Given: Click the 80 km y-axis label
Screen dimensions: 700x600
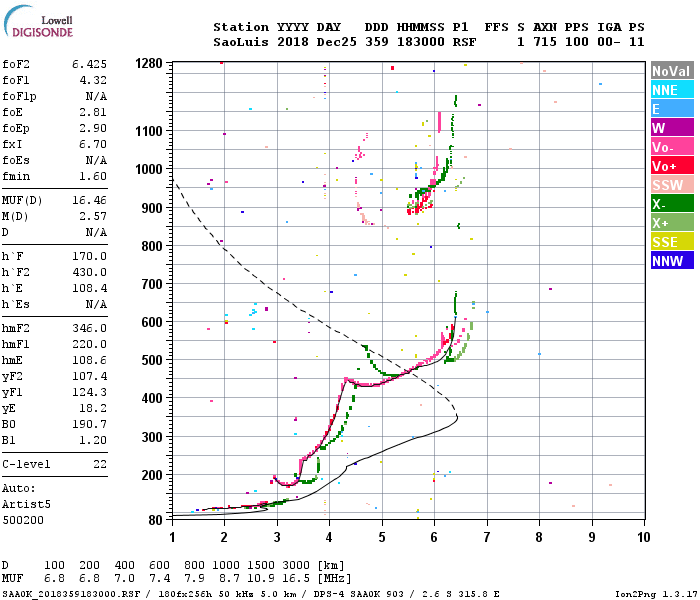Looking at the screenshot, I should (x=155, y=521).
